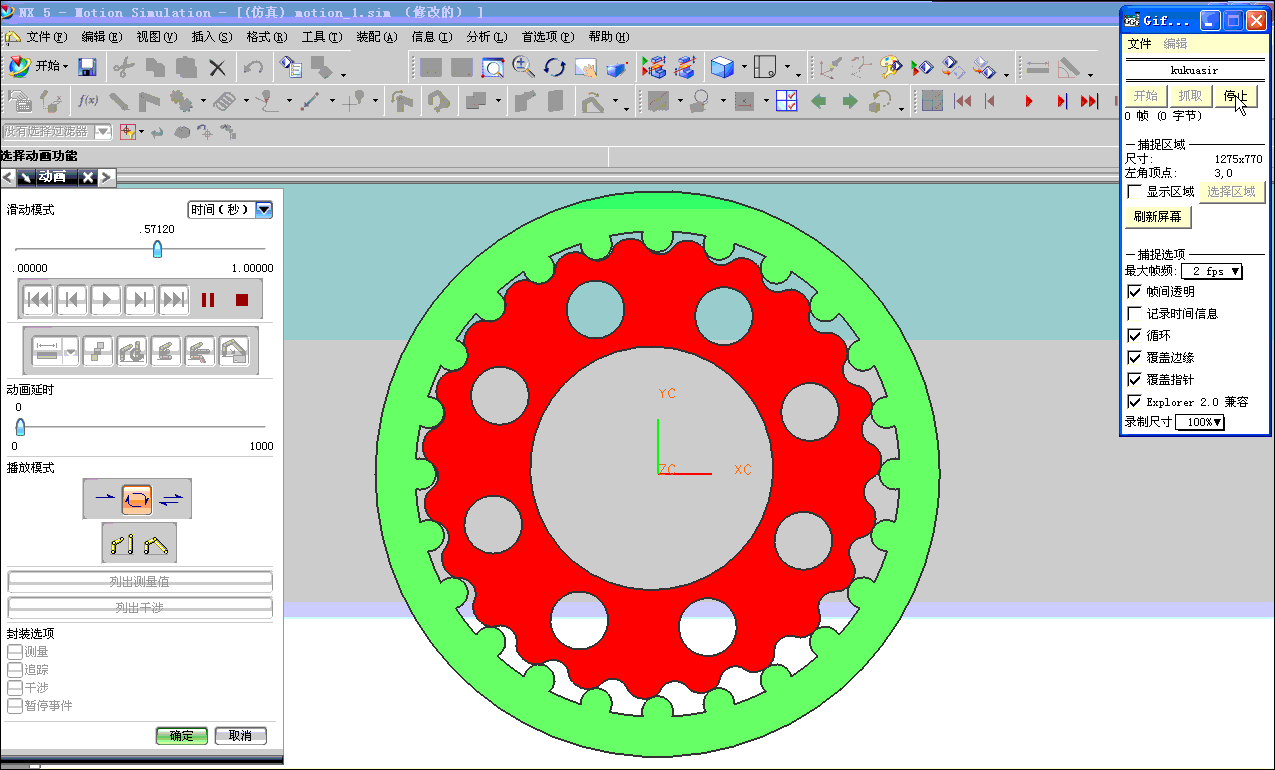Open the 编辑(E) menu
Viewport: 1275px width, 770px height.
101,37
